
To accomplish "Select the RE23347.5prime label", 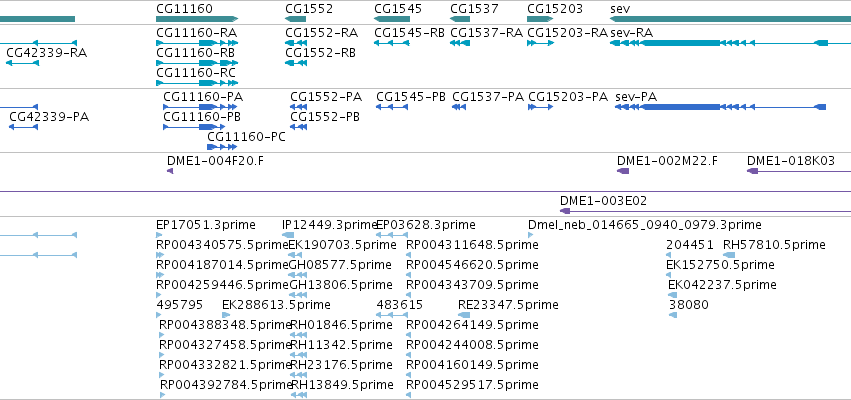I will (508, 305).
